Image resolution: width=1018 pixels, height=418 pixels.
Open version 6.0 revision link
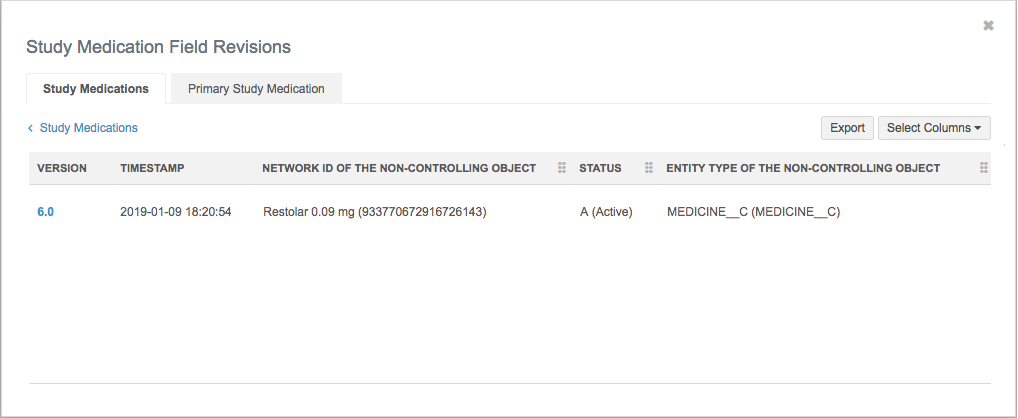click(45, 212)
